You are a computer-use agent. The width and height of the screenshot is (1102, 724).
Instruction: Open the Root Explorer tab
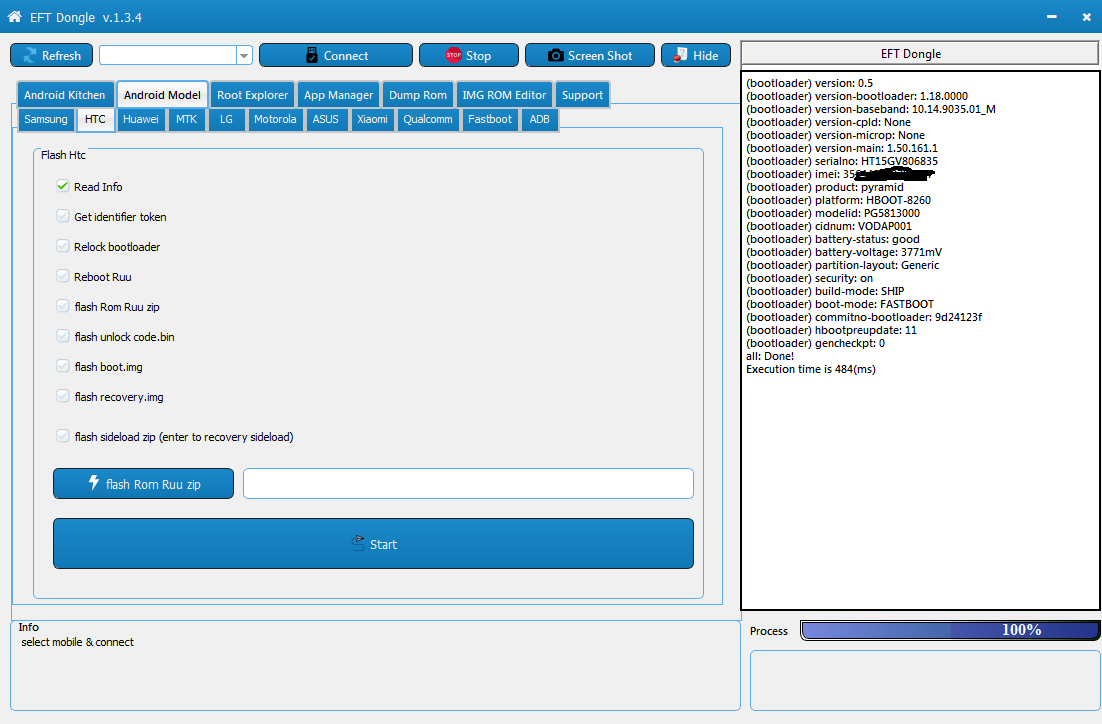pos(252,95)
